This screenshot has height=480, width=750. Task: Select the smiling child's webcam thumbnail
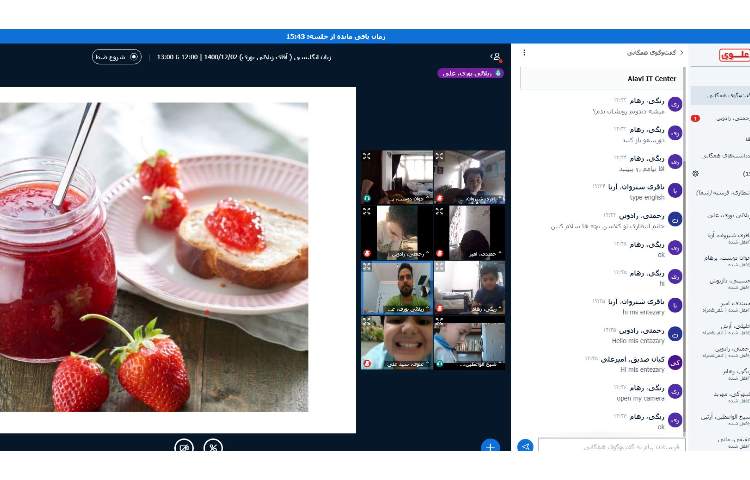[397, 343]
